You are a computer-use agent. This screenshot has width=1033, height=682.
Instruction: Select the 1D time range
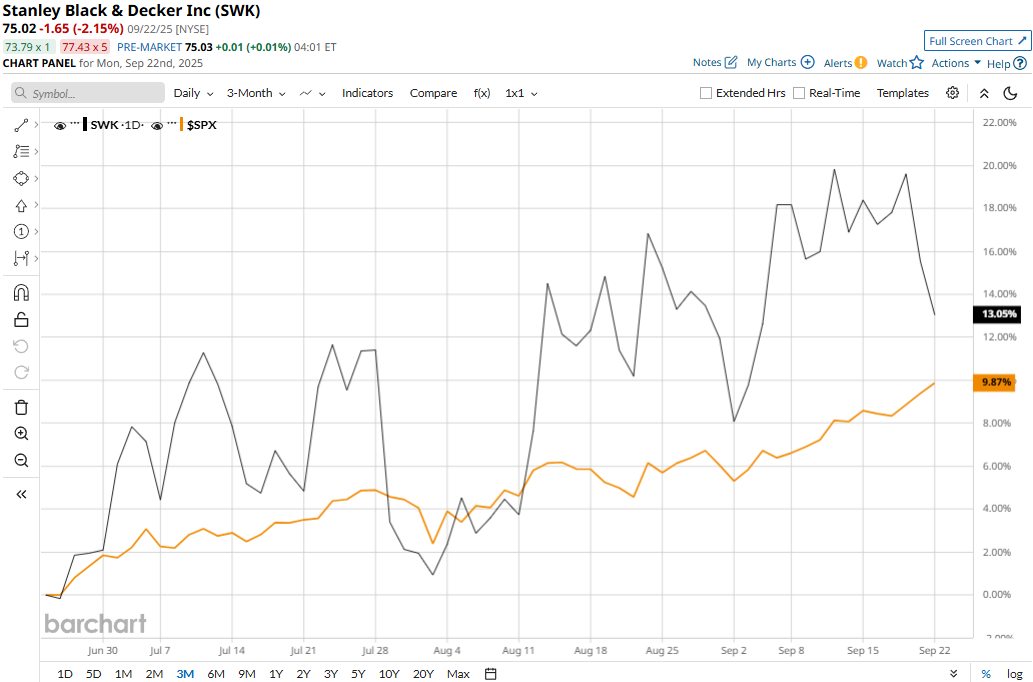click(65, 673)
